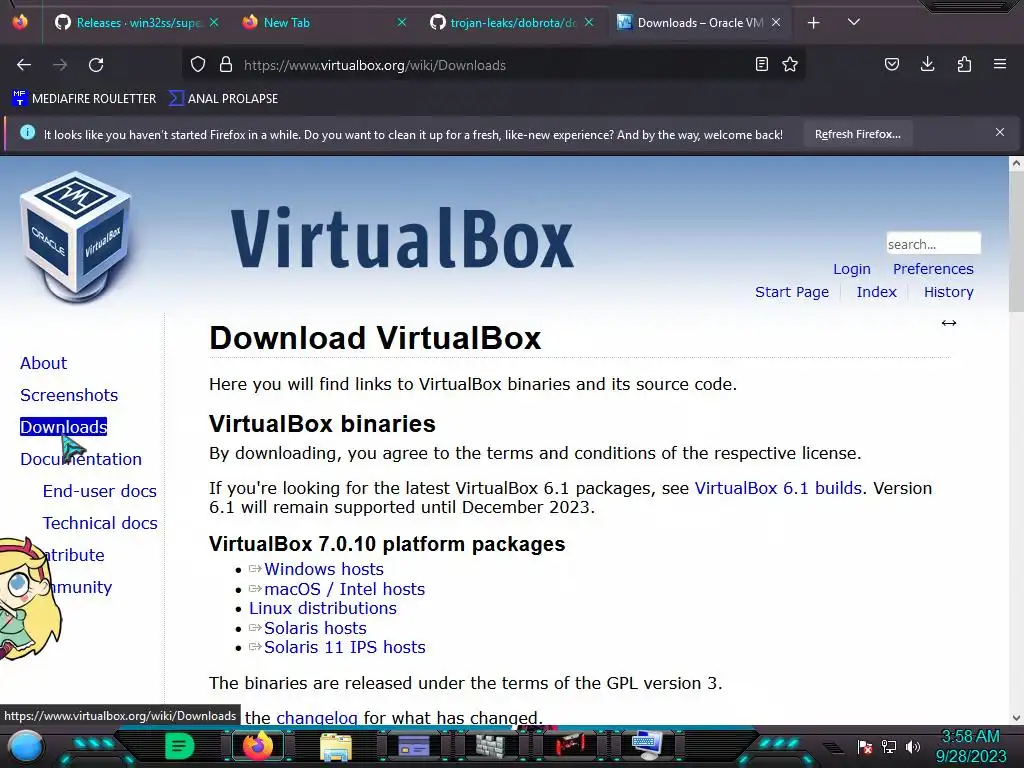Open the Firefox hamburger menu

(1000, 64)
